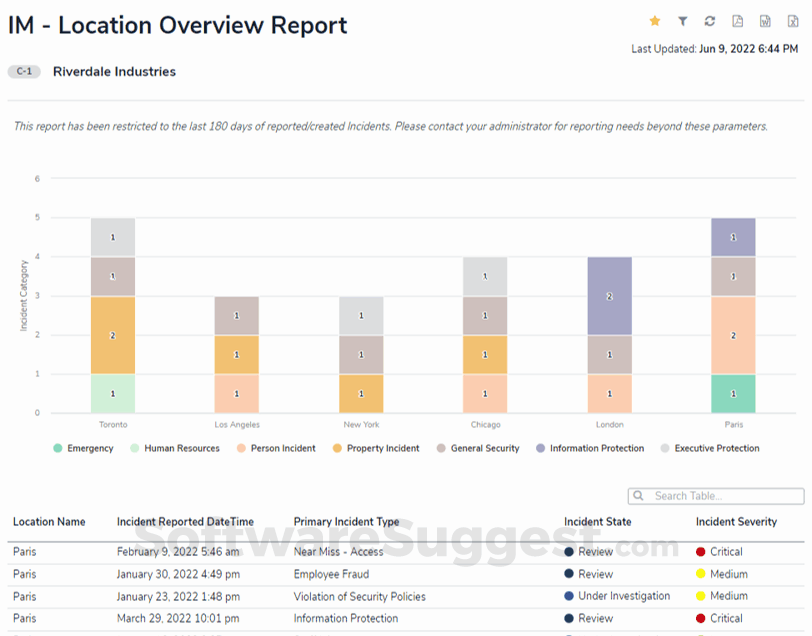Open the report filter options
812x636 pixels.
(x=682, y=21)
